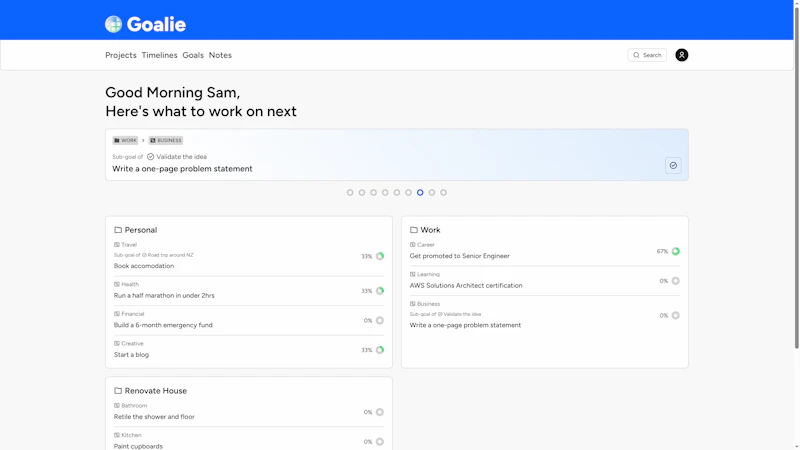Open Get promoted to Senior Engineer goal
The image size is (800, 450).
(x=460, y=256)
